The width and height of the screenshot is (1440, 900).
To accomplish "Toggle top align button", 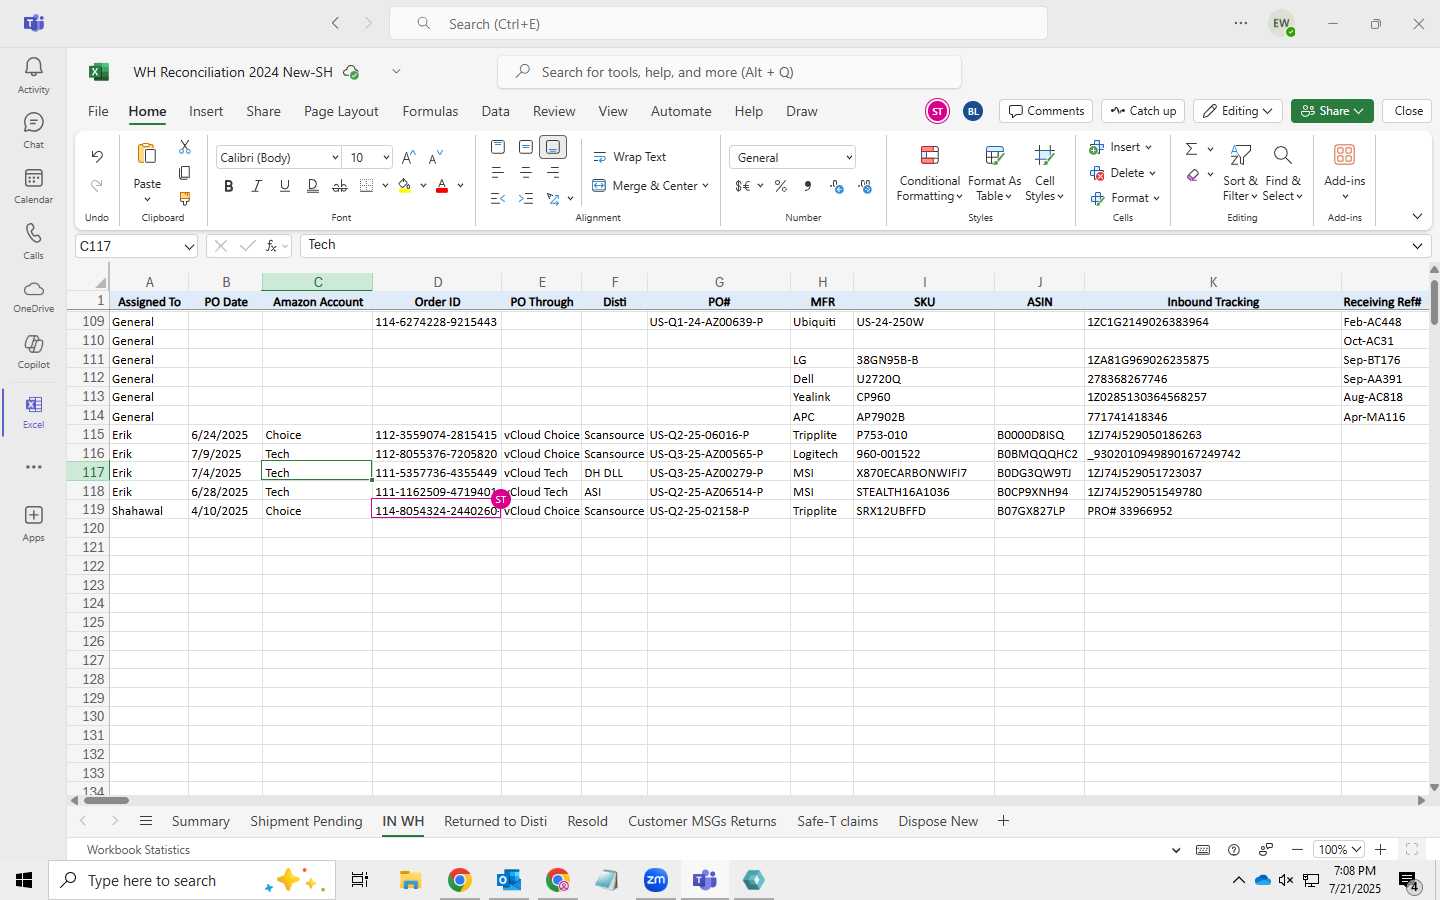I will (498, 147).
